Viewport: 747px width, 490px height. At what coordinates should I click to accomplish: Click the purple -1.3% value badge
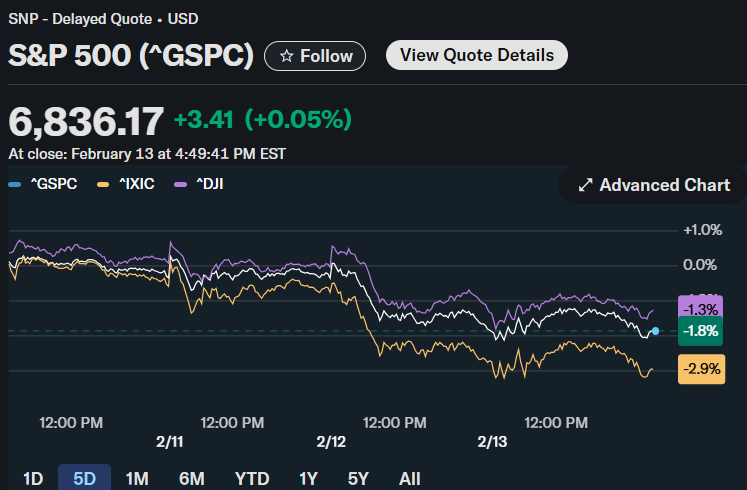pyautogui.click(x=700, y=307)
